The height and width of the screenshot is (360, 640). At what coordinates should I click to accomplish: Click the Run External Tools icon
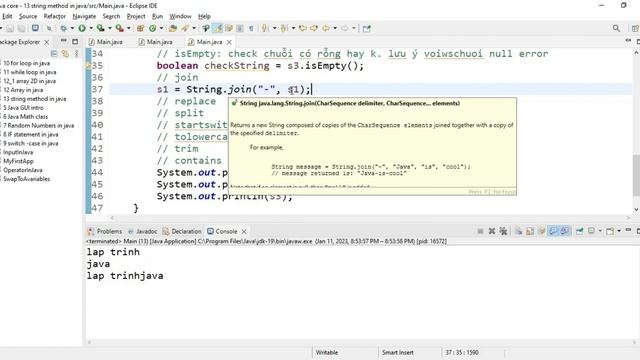click(x=120, y=28)
